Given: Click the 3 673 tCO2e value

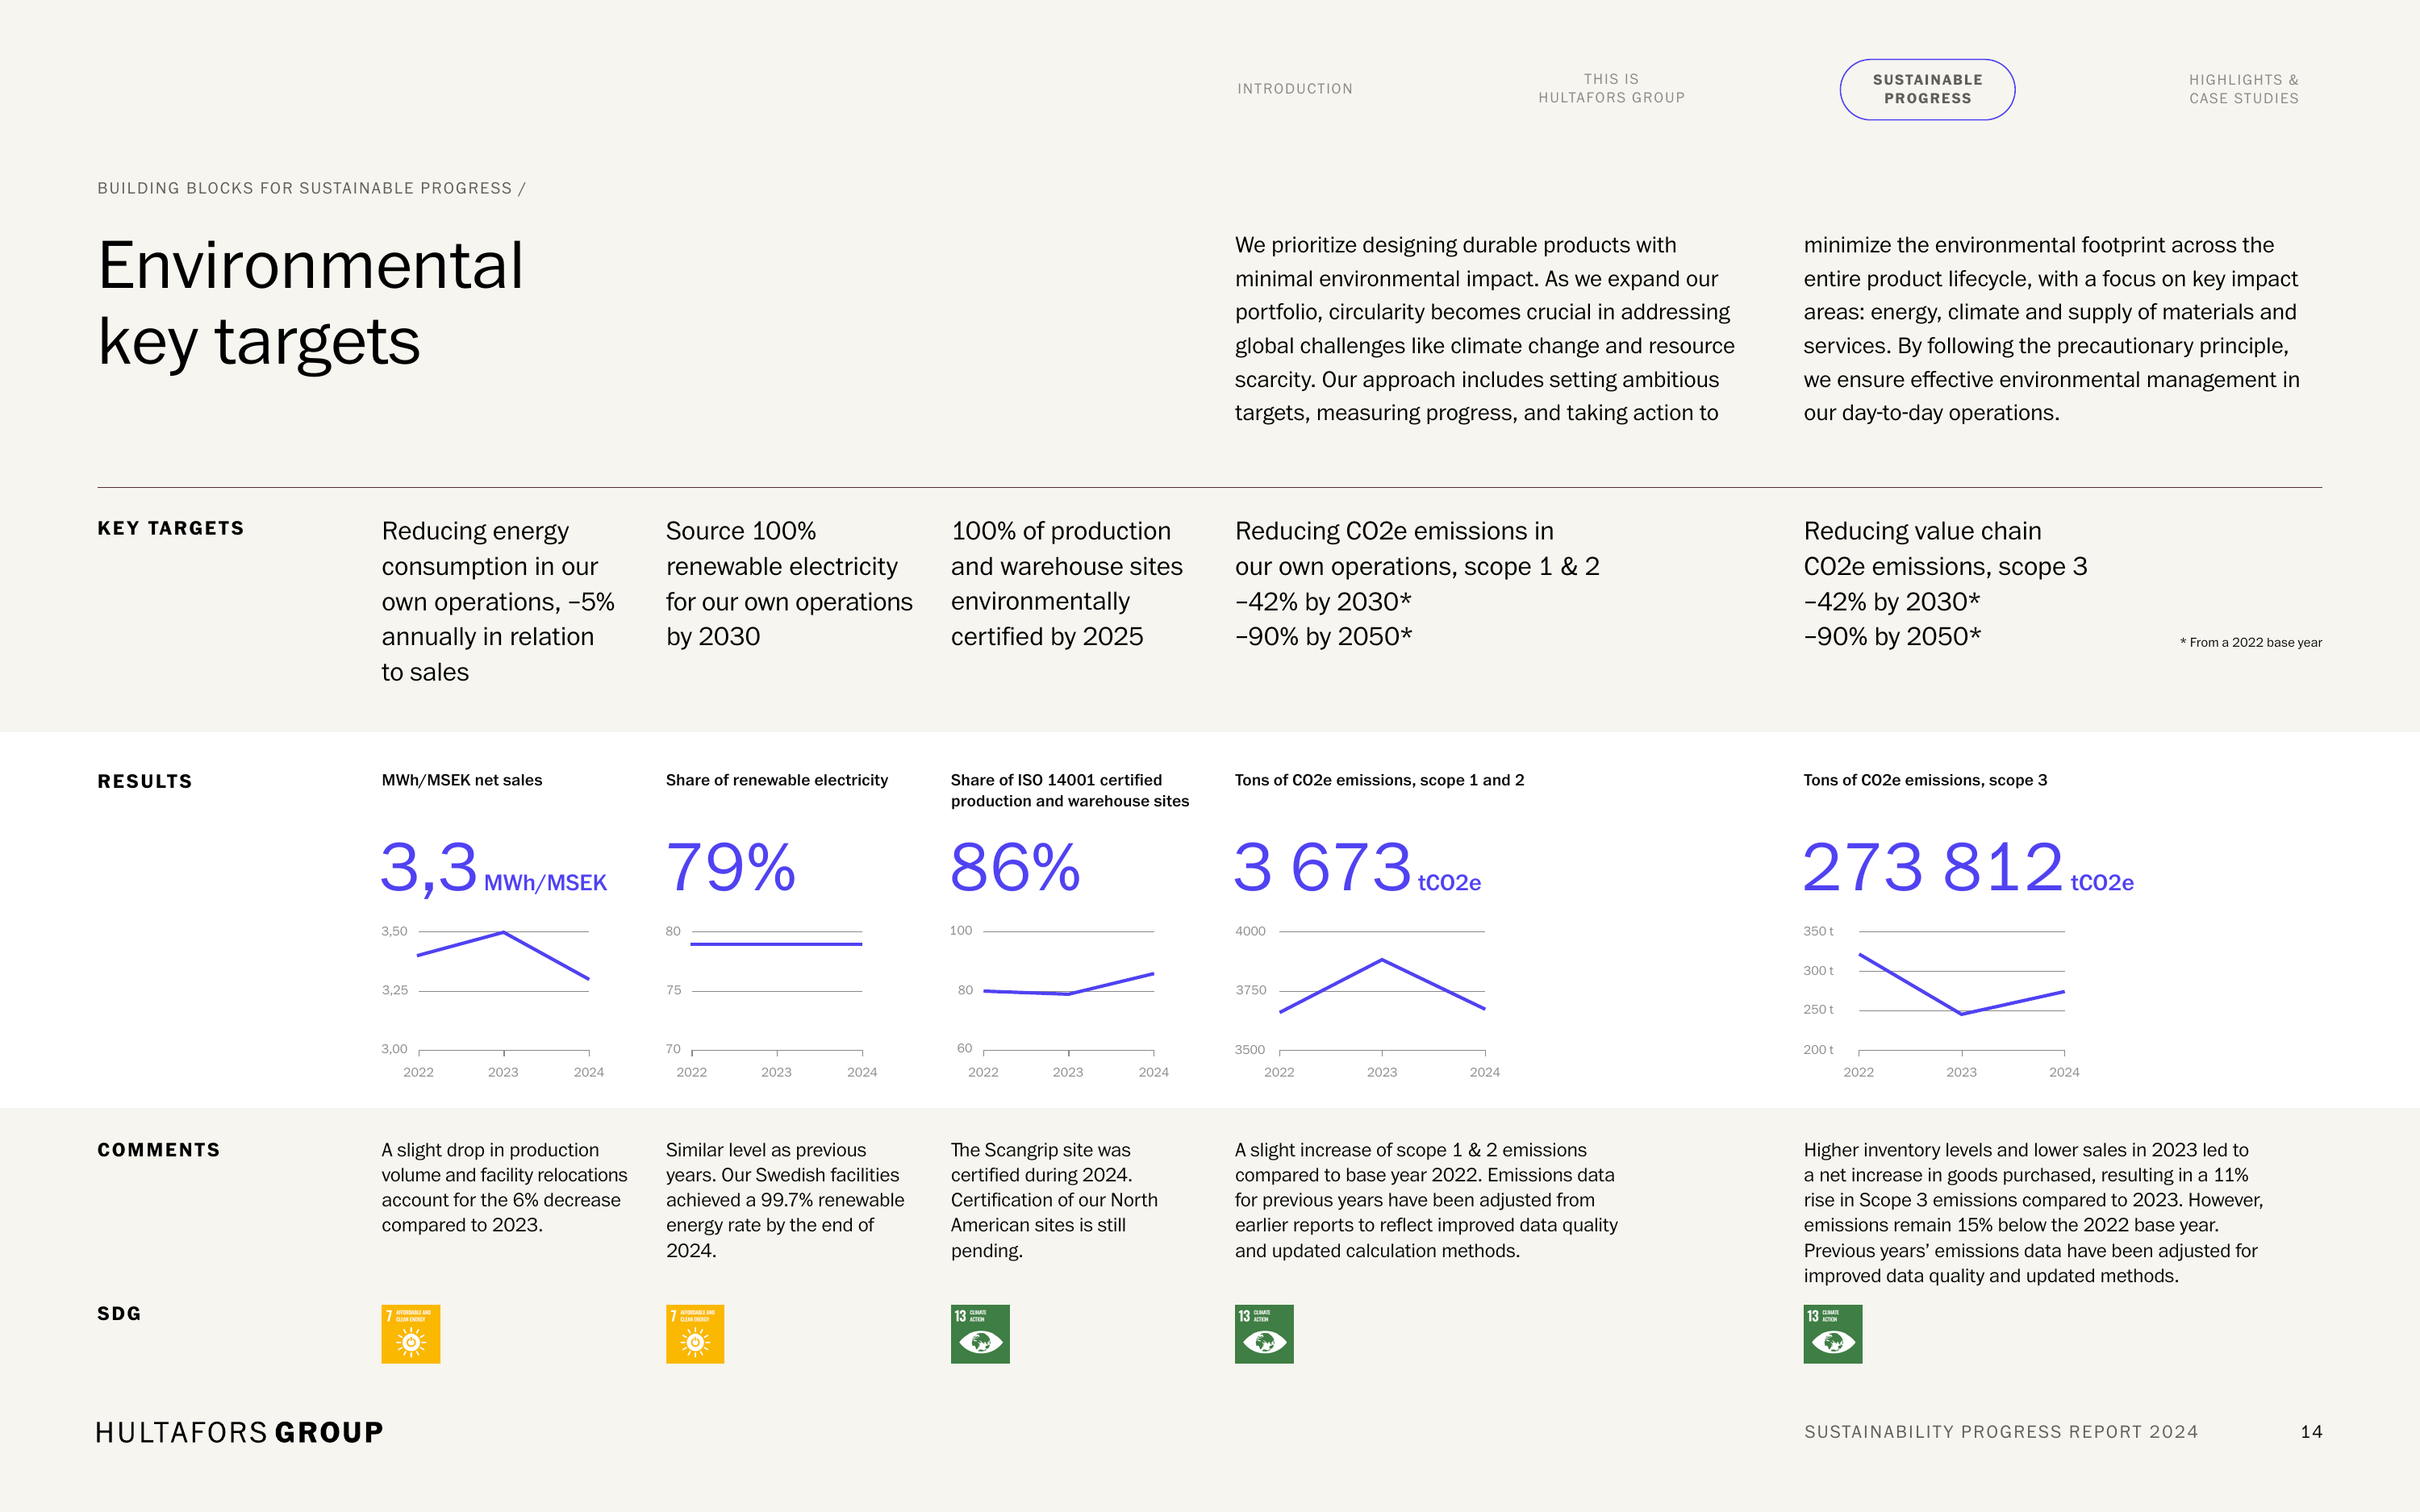Looking at the screenshot, I should (1357, 867).
